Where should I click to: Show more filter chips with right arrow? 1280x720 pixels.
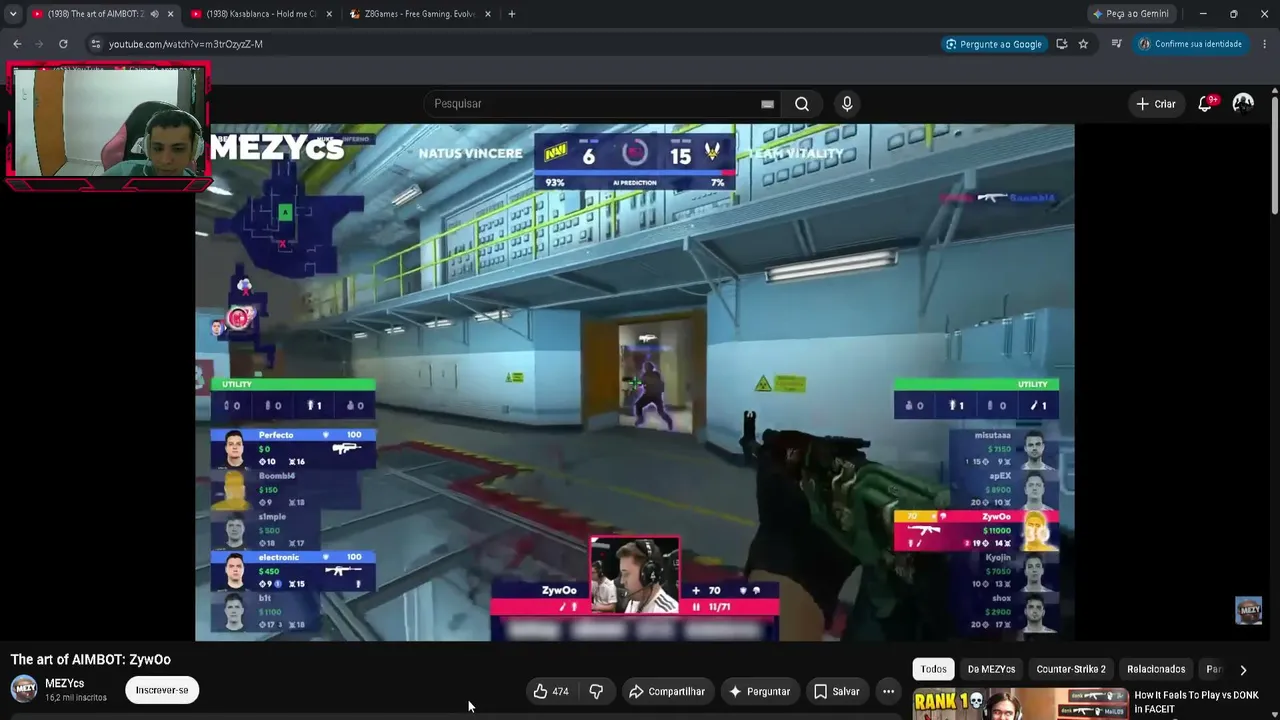[x=1243, y=670]
